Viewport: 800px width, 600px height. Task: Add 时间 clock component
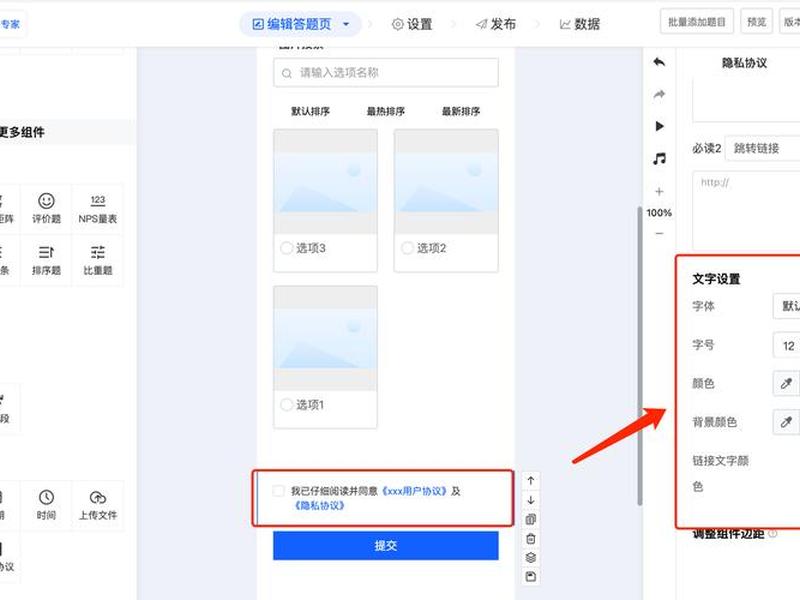click(46, 505)
